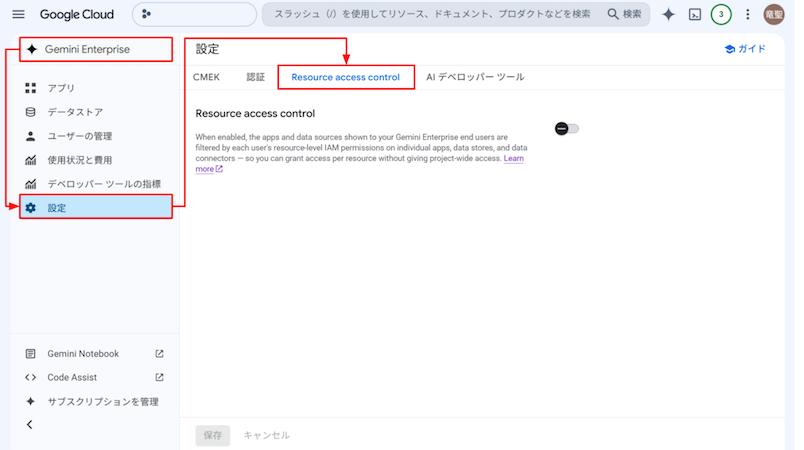
Task: Click the Gemini Notebook page icon
Action: tap(31, 354)
